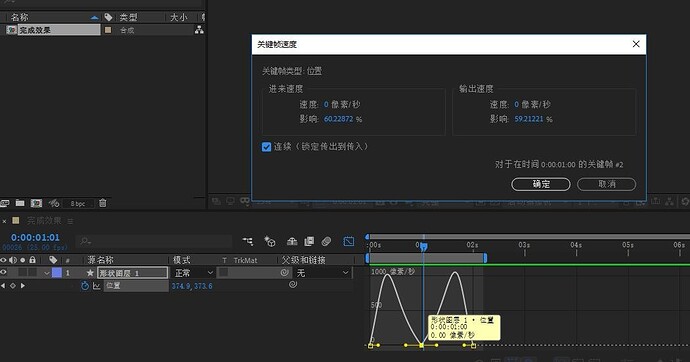
Task: Toggle add keyframe diamond at current time
Action: coord(13,286)
